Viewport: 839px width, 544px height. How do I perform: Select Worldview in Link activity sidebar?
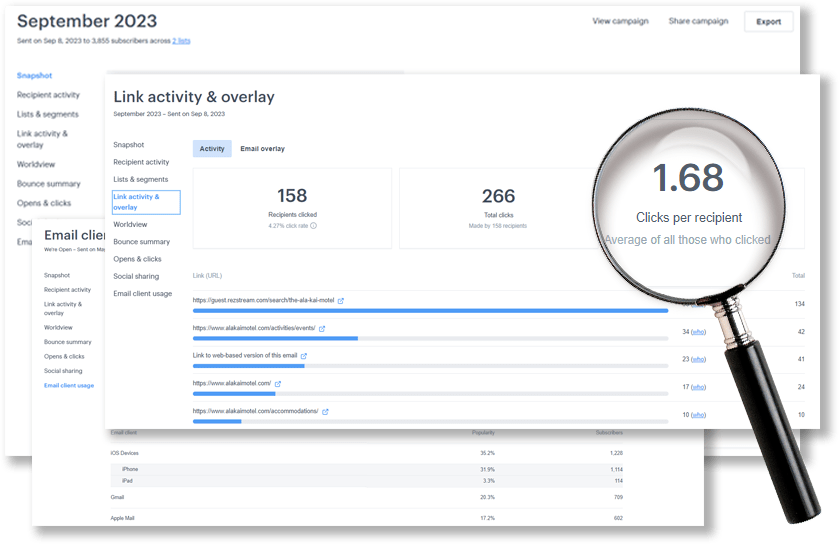tap(130, 225)
